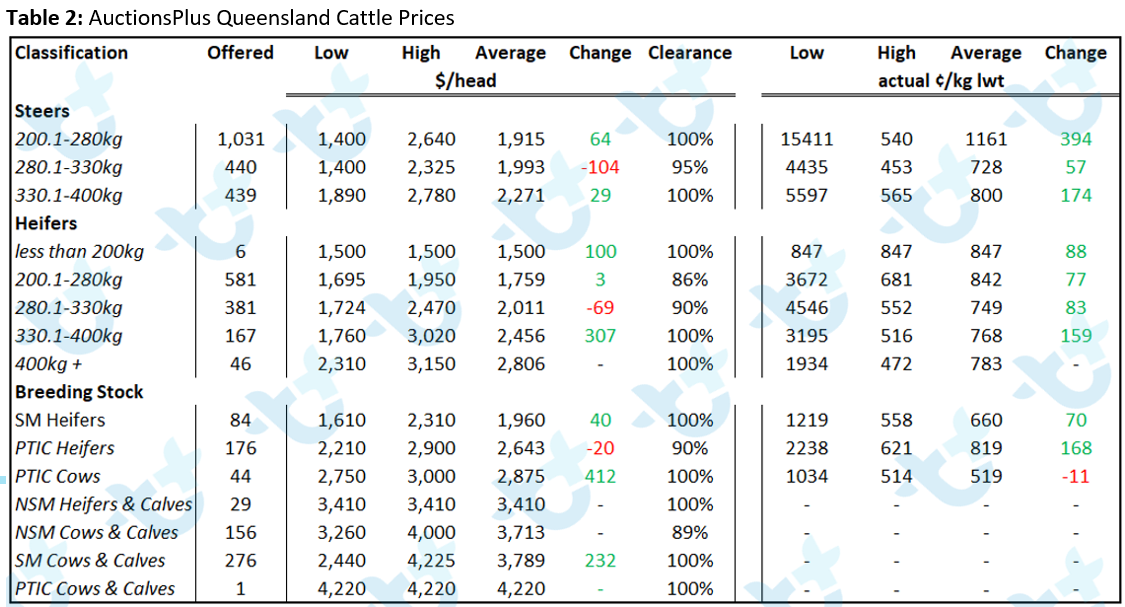The width and height of the screenshot is (1125, 607).
Task: Click the offered value 439
Action: tap(240, 195)
